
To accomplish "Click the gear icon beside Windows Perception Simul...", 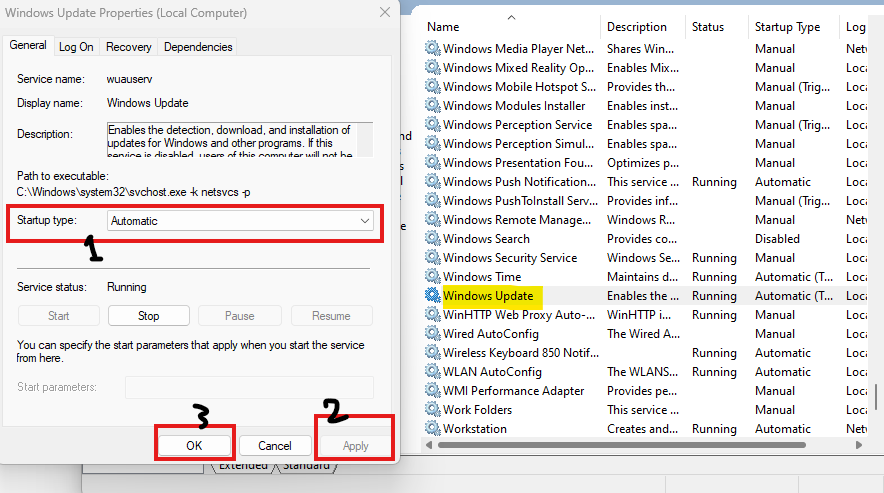I will (x=432, y=143).
